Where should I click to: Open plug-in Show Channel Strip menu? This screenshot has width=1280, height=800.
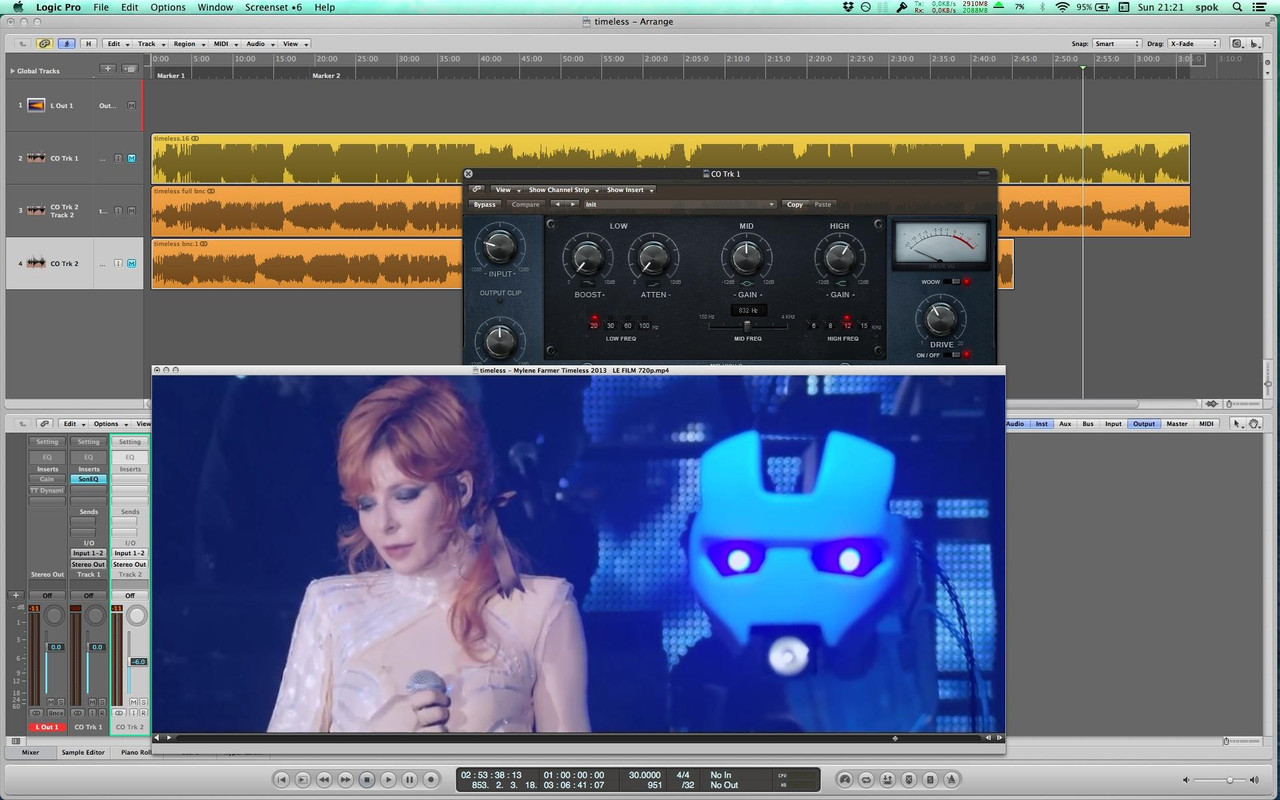(x=562, y=190)
